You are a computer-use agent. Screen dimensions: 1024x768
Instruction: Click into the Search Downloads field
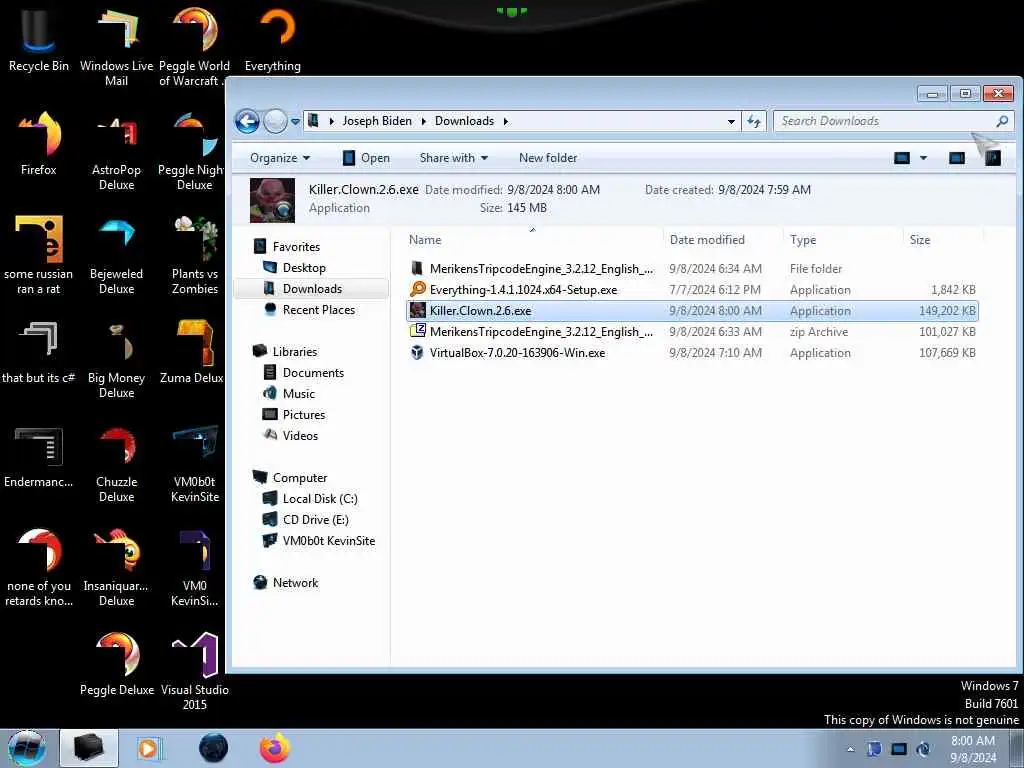885,121
